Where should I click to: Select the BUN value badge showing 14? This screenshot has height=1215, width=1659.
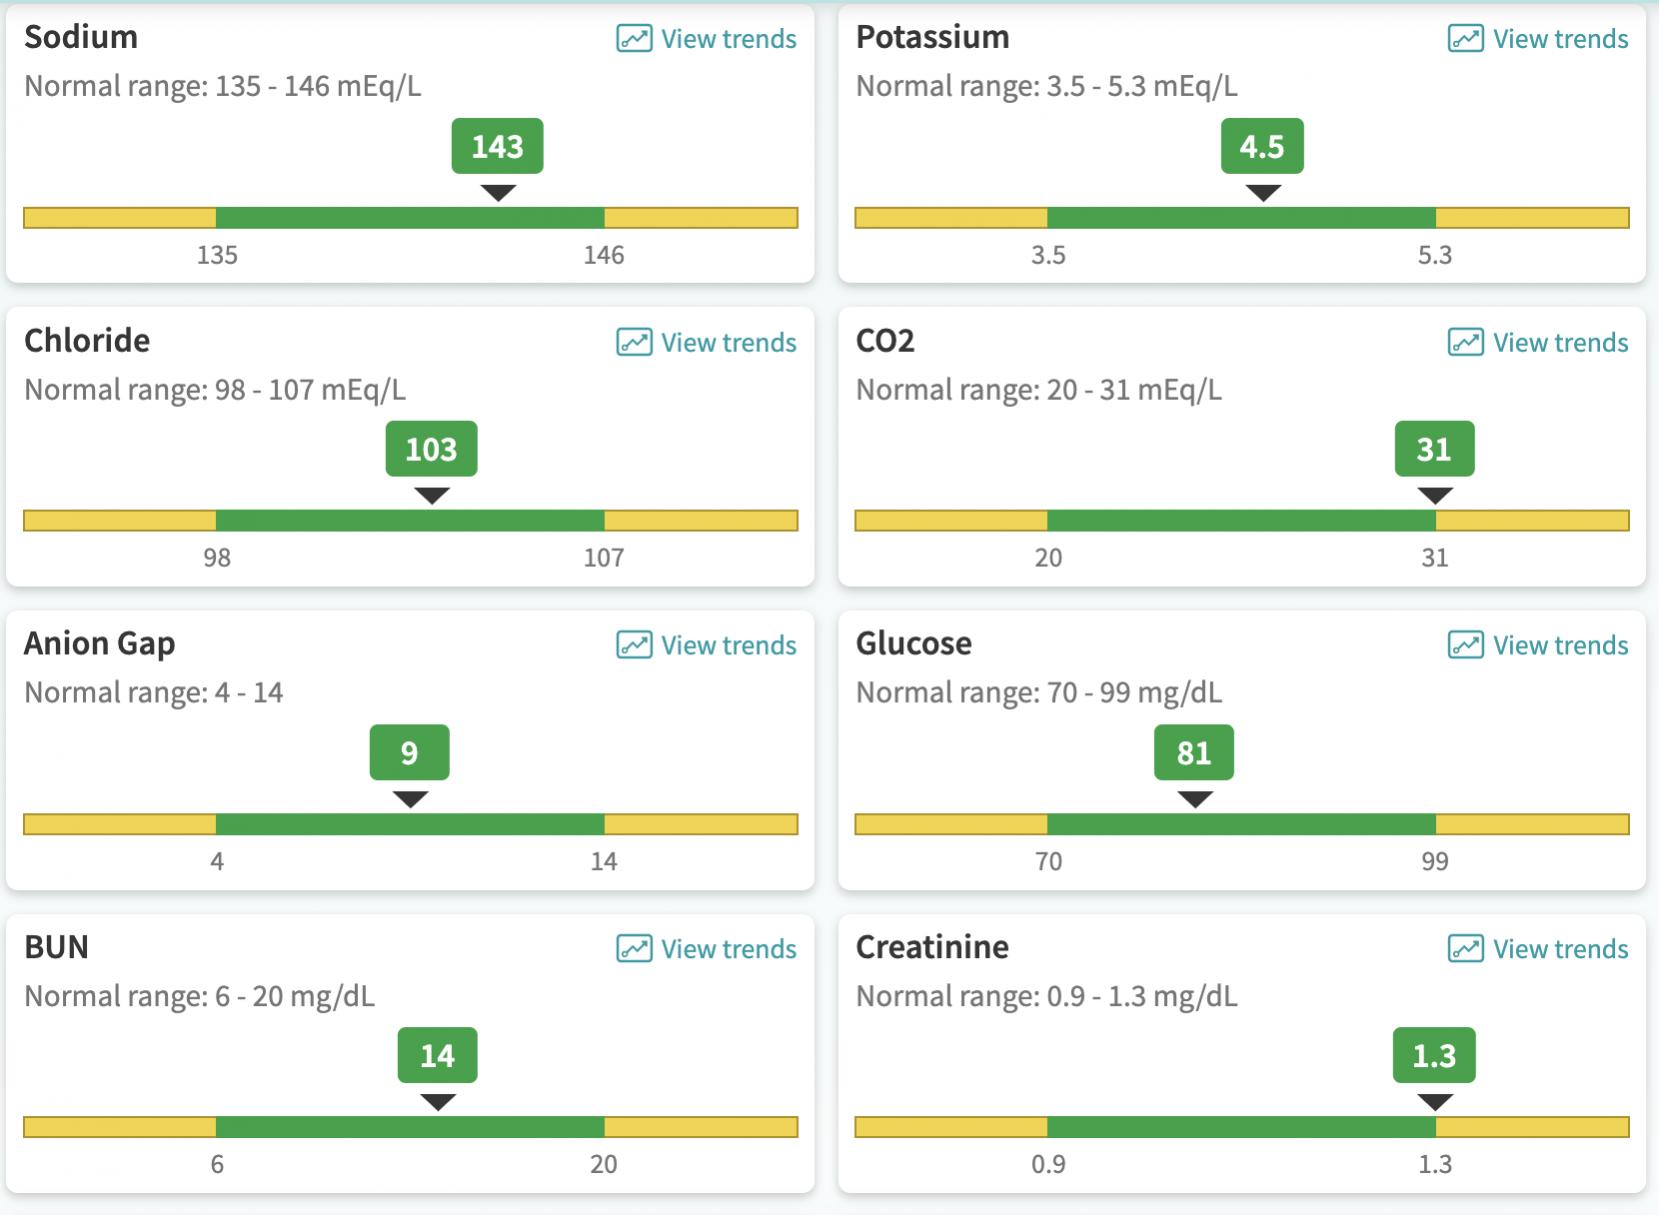(437, 1055)
